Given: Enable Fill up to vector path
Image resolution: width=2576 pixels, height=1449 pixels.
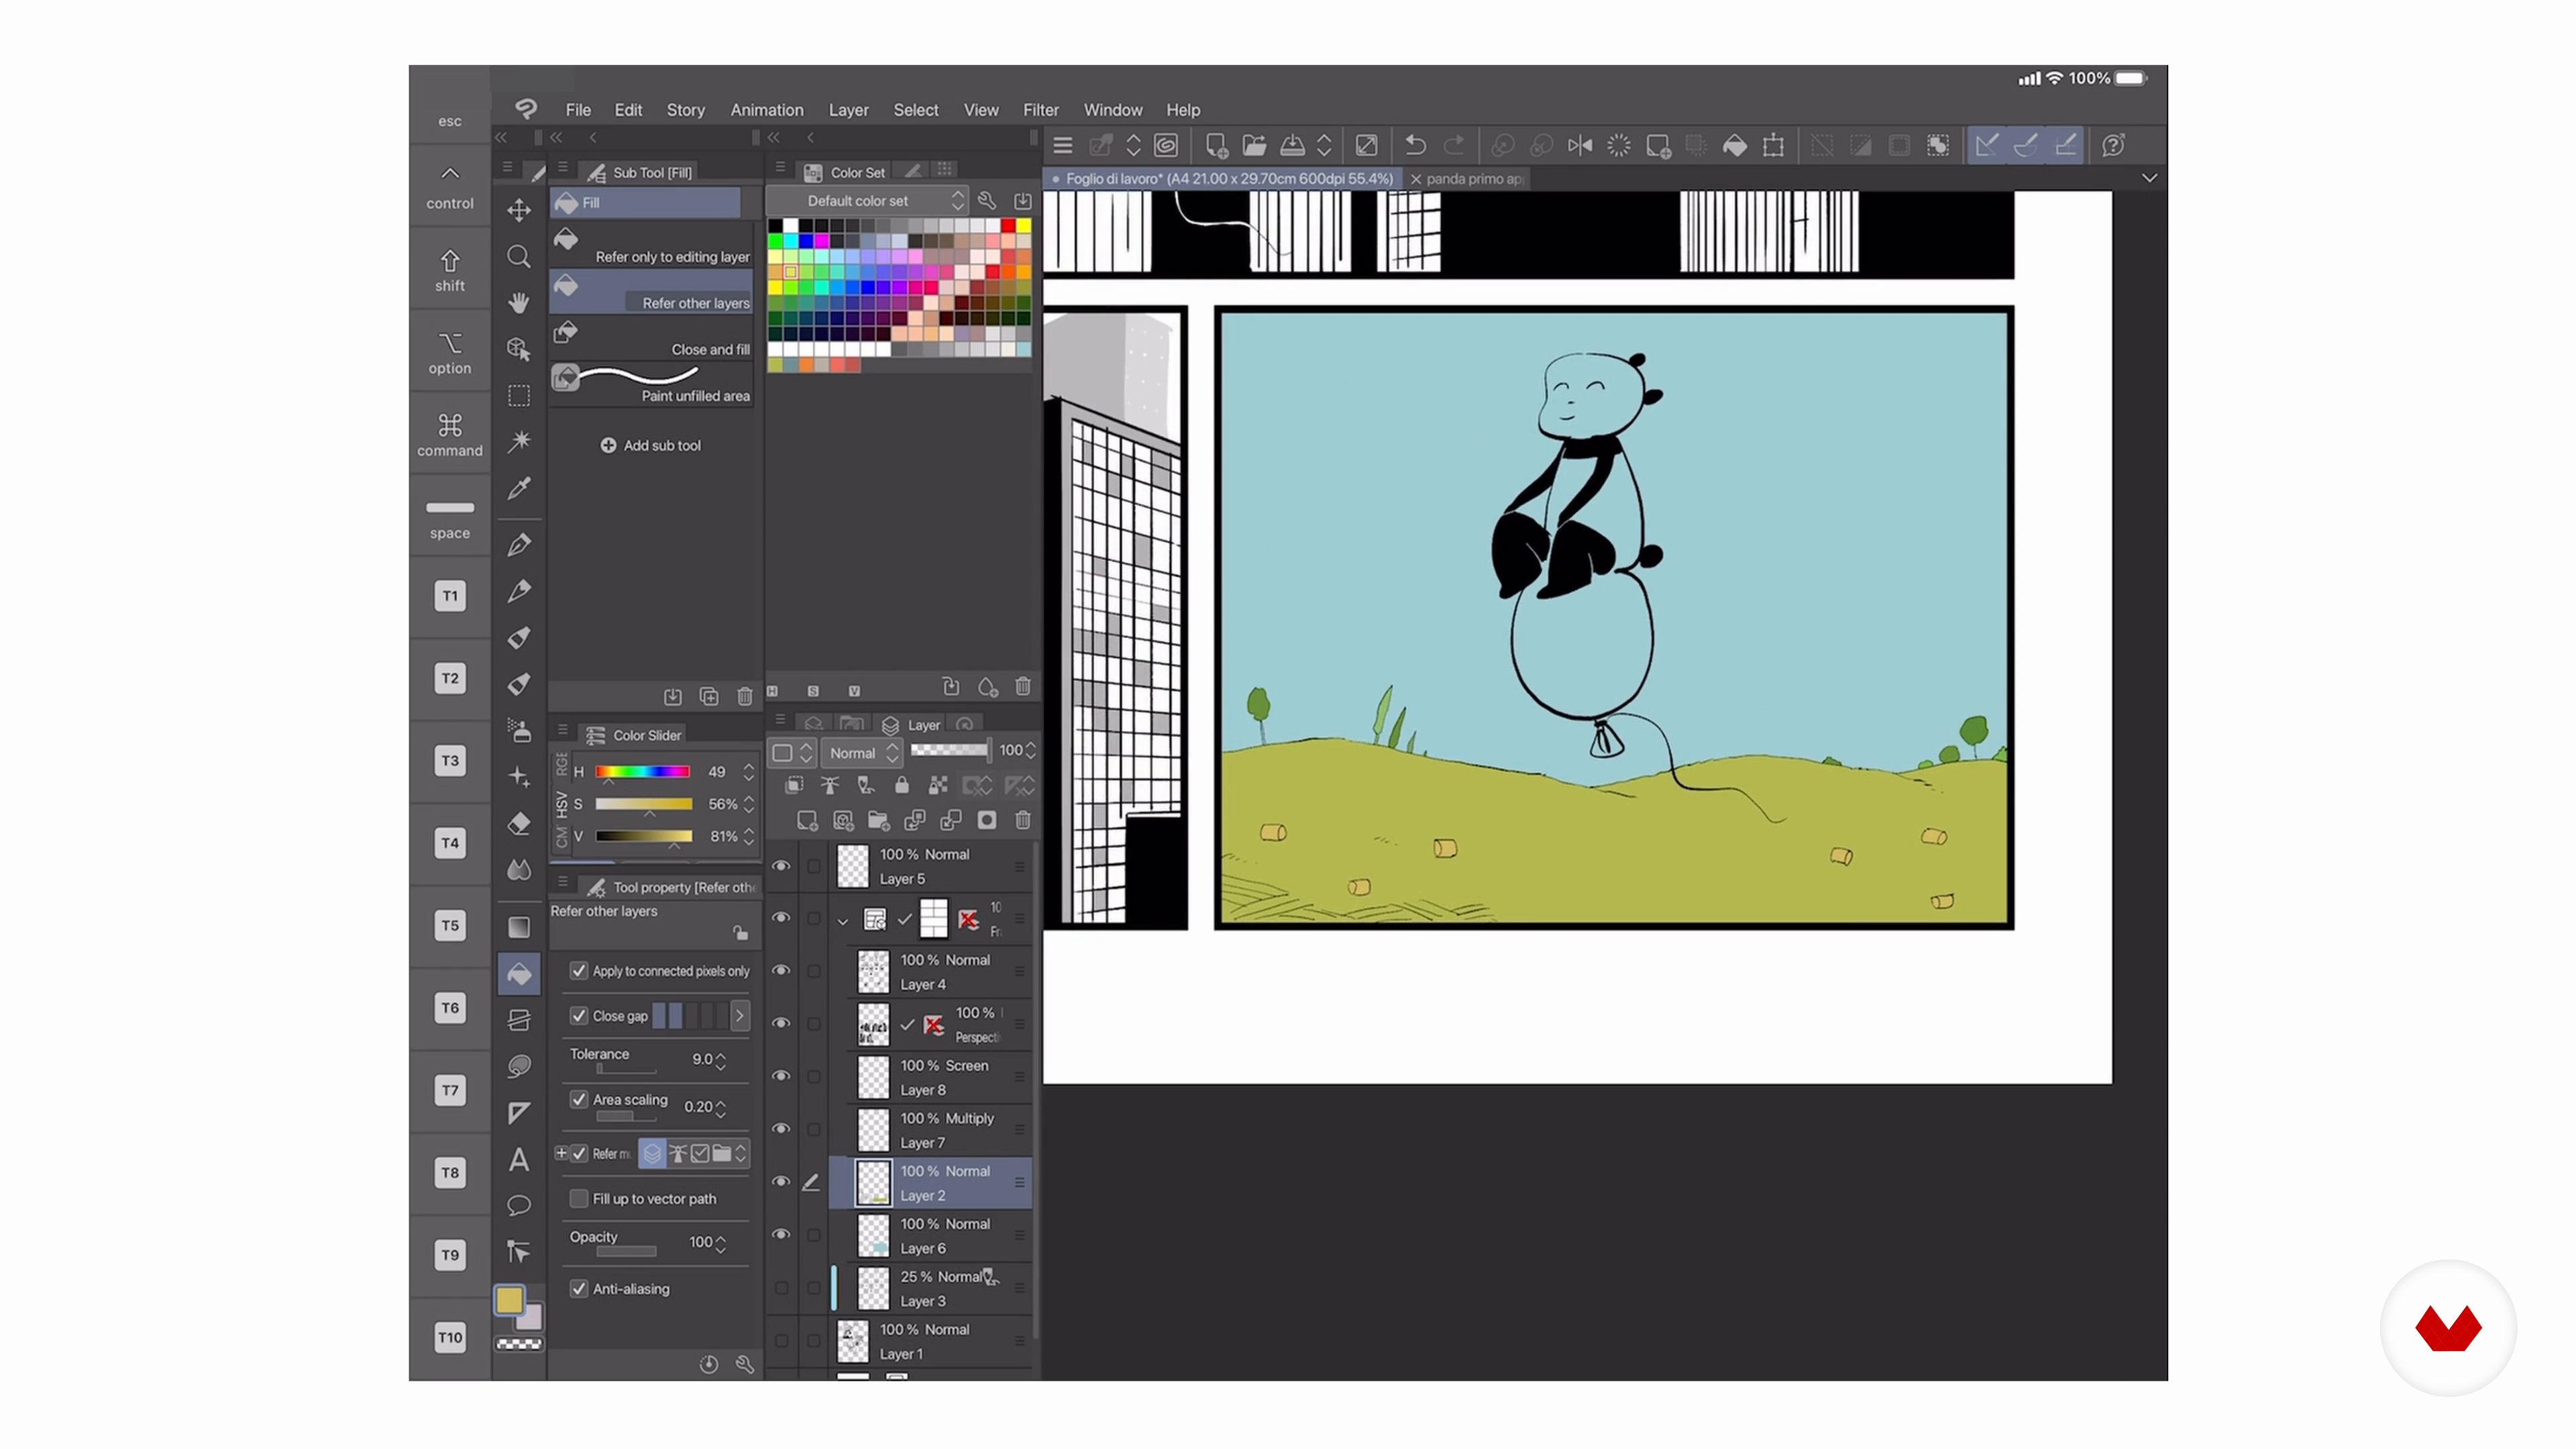Looking at the screenshot, I should pyautogui.click(x=579, y=1198).
